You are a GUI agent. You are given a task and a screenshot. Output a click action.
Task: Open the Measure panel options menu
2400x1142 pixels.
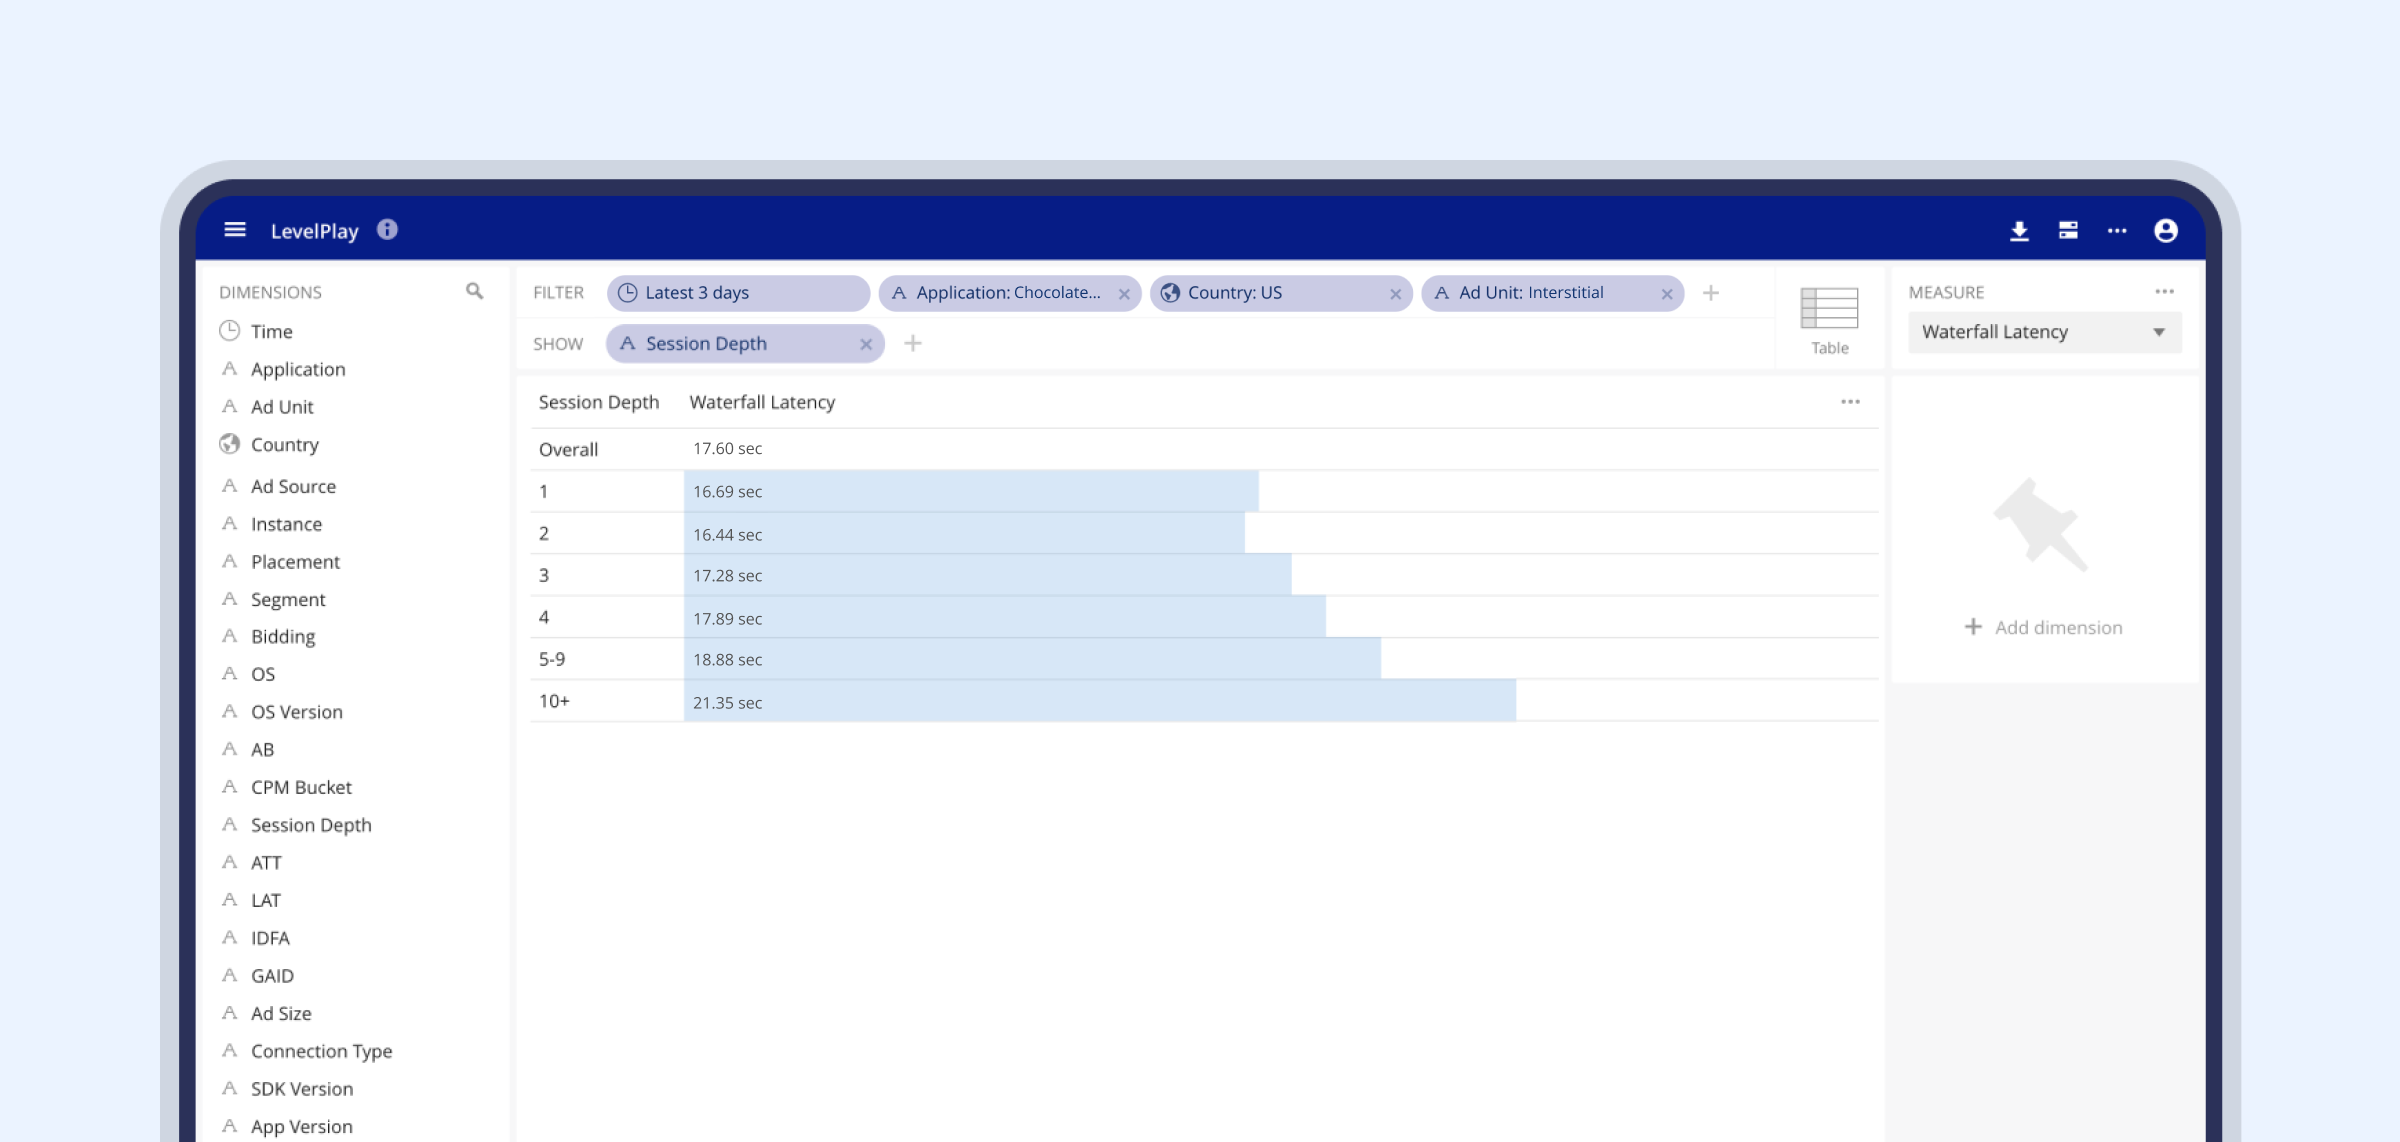coord(2164,292)
